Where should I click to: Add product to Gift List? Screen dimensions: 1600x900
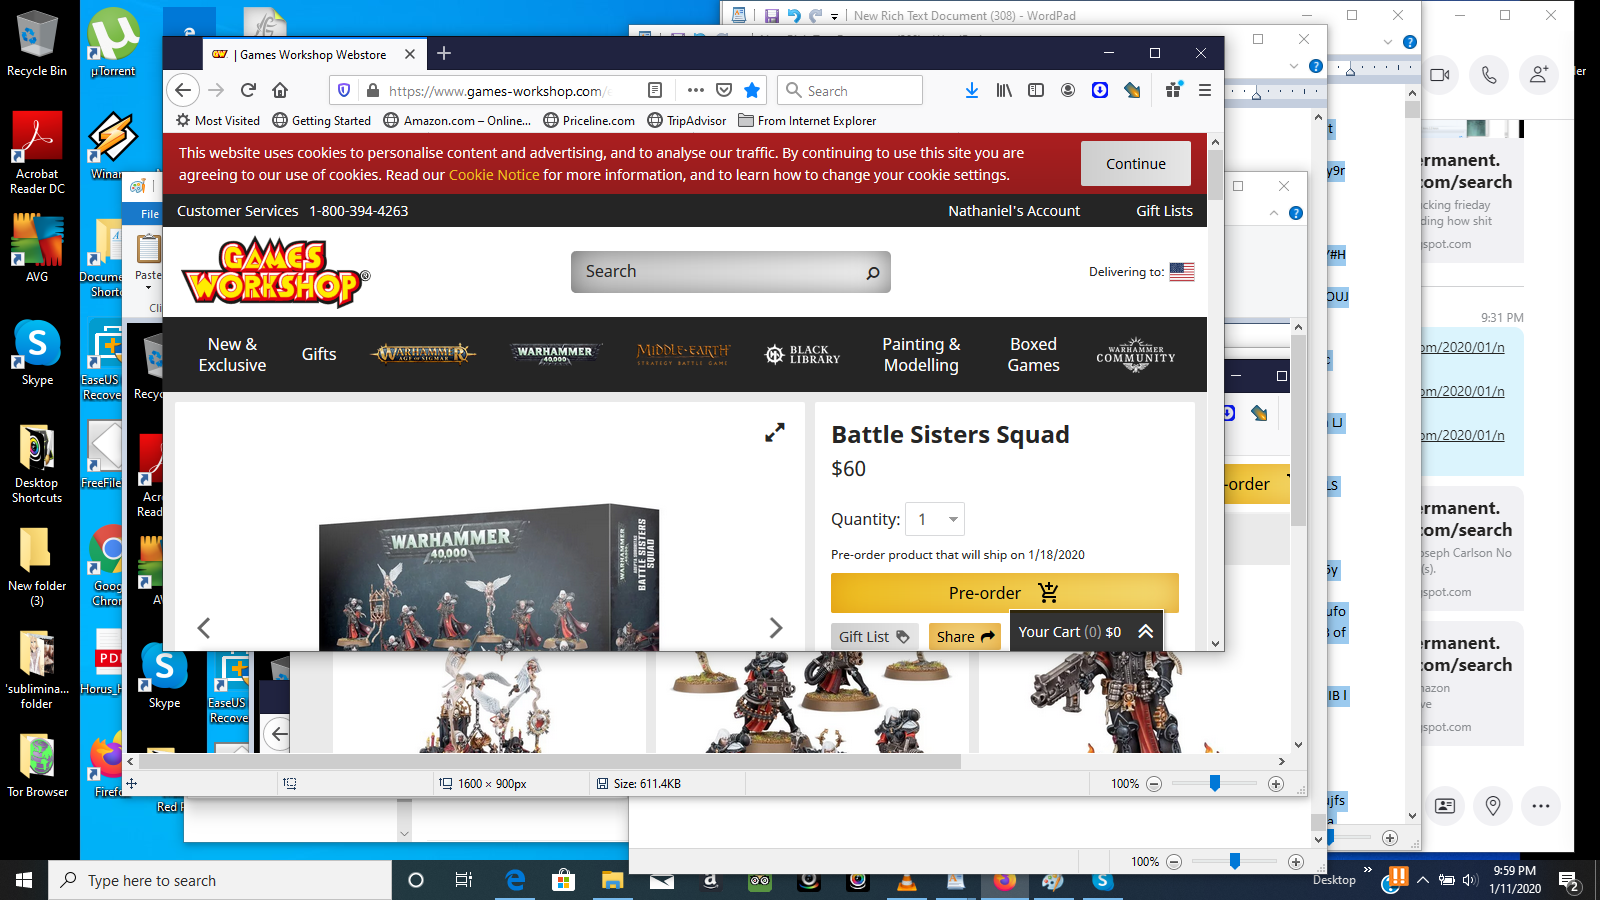[874, 636]
